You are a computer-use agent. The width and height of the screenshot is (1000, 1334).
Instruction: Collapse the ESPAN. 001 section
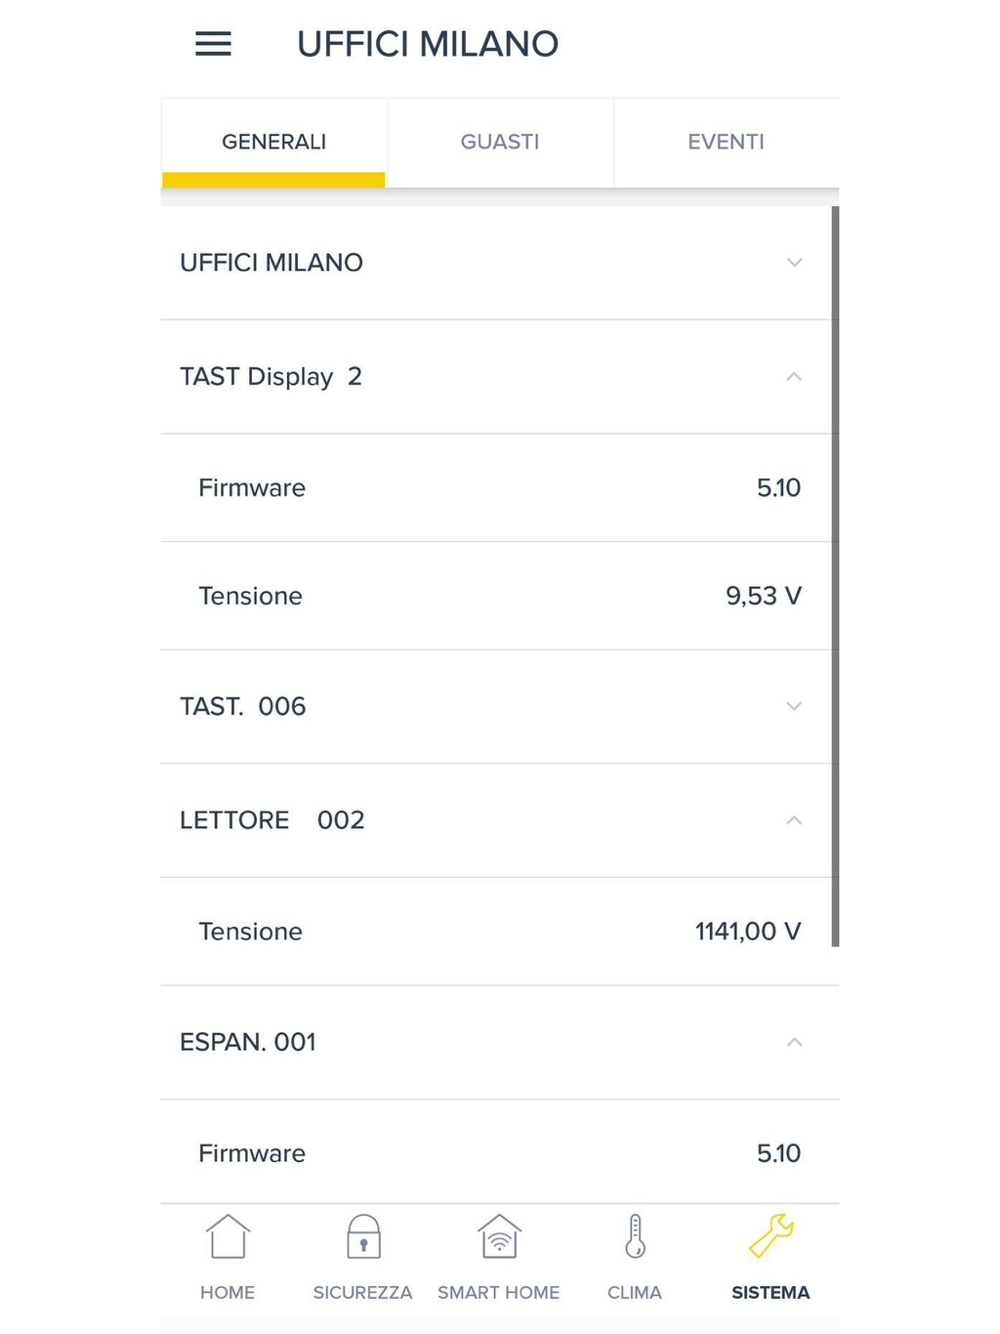coord(794,1043)
